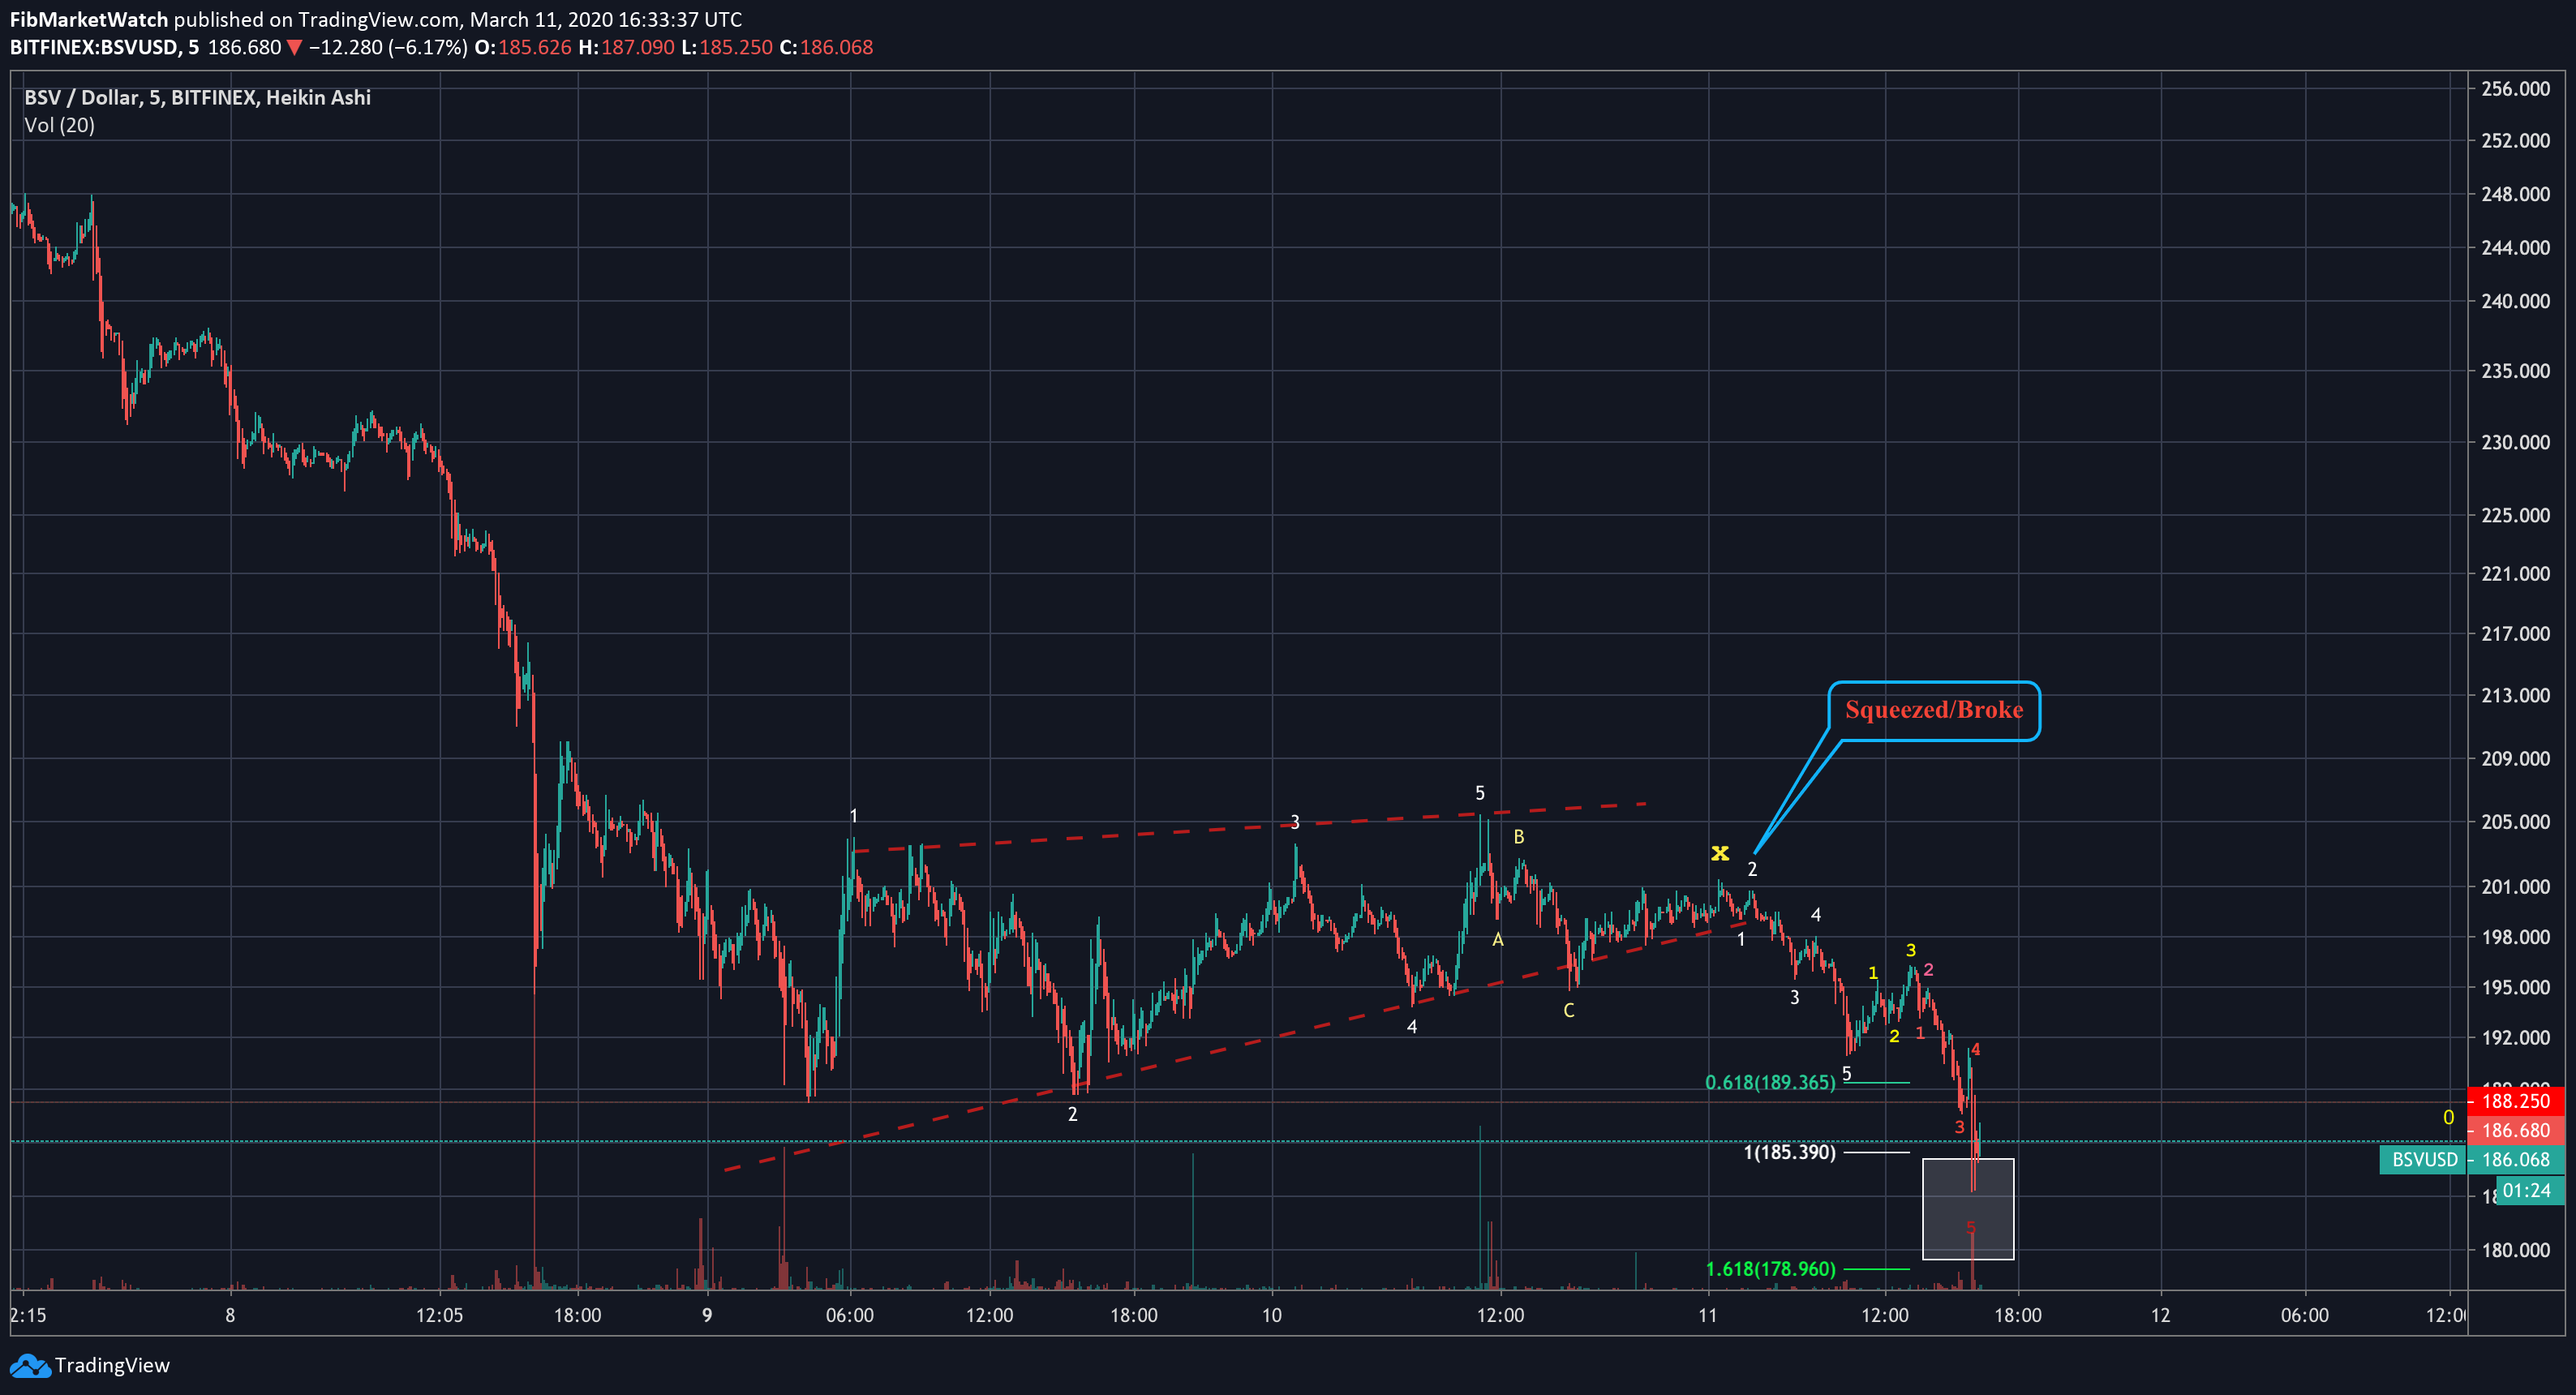This screenshot has height=1395, width=2576.
Task: Click the H:187.090 high value
Action: point(626,47)
